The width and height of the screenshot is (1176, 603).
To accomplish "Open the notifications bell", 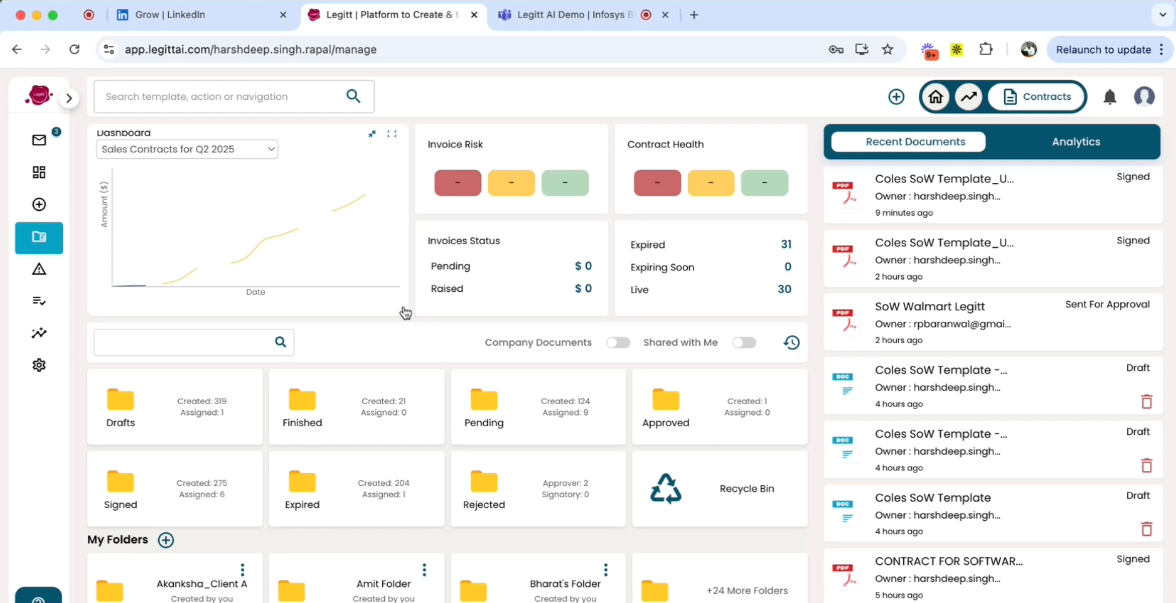I will pos(1110,97).
